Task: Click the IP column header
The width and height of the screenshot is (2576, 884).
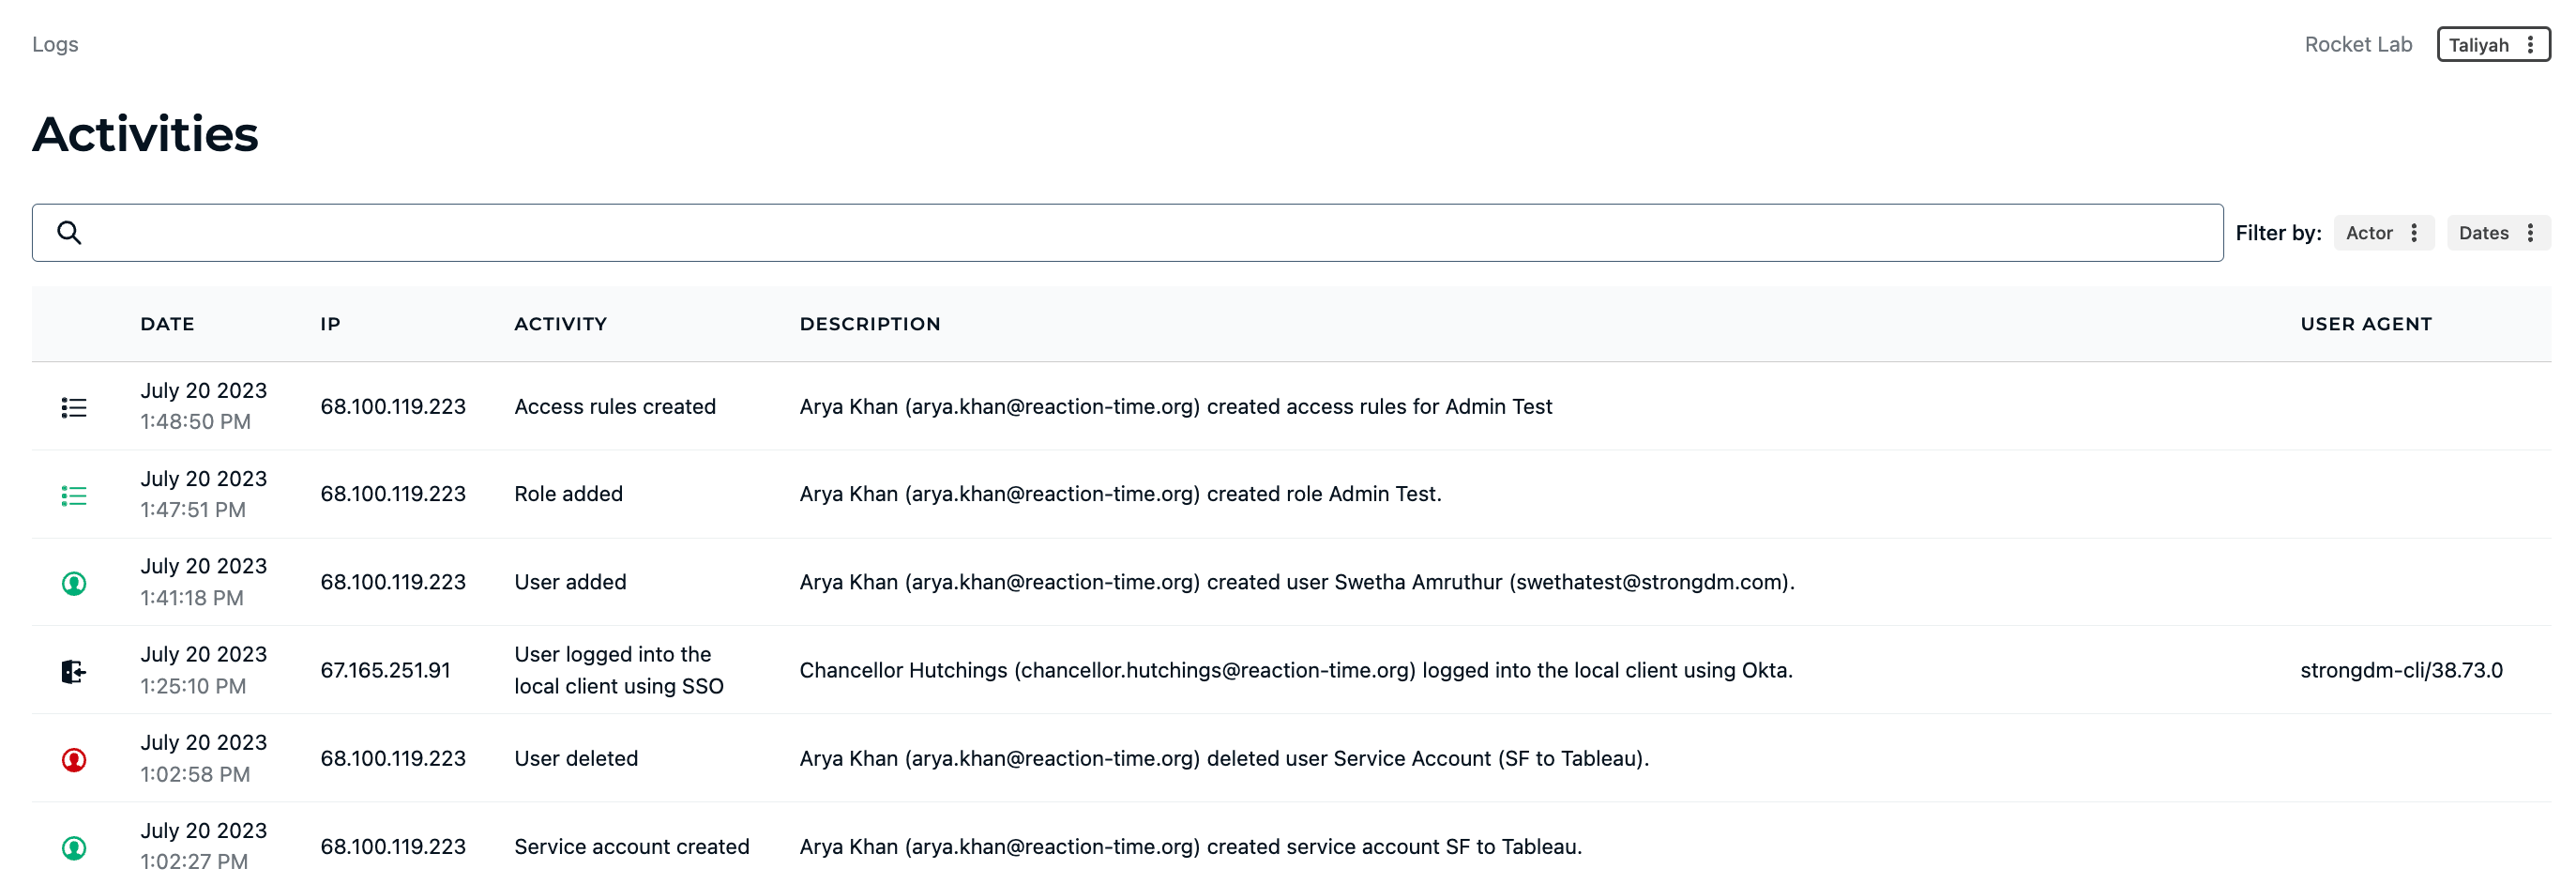Action: pos(330,324)
